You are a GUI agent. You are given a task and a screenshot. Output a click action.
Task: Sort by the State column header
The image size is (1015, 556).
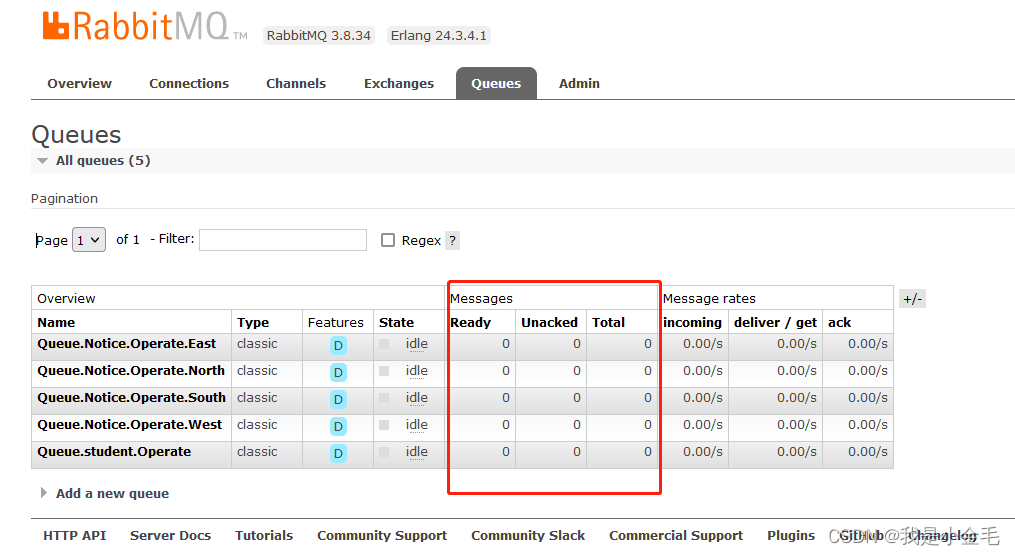coord(396,322)
